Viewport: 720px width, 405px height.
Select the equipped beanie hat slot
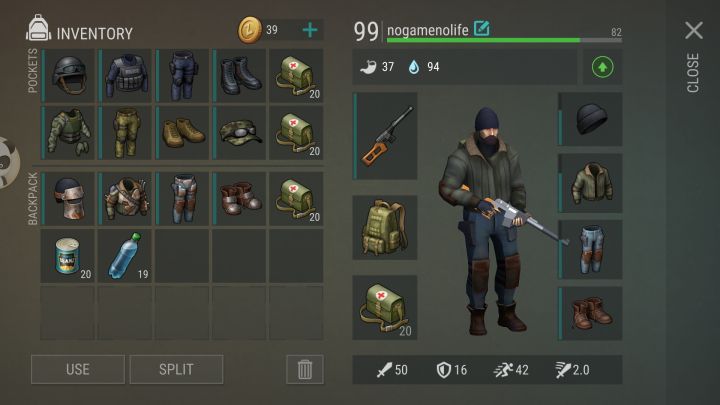(x=591, y=119)
